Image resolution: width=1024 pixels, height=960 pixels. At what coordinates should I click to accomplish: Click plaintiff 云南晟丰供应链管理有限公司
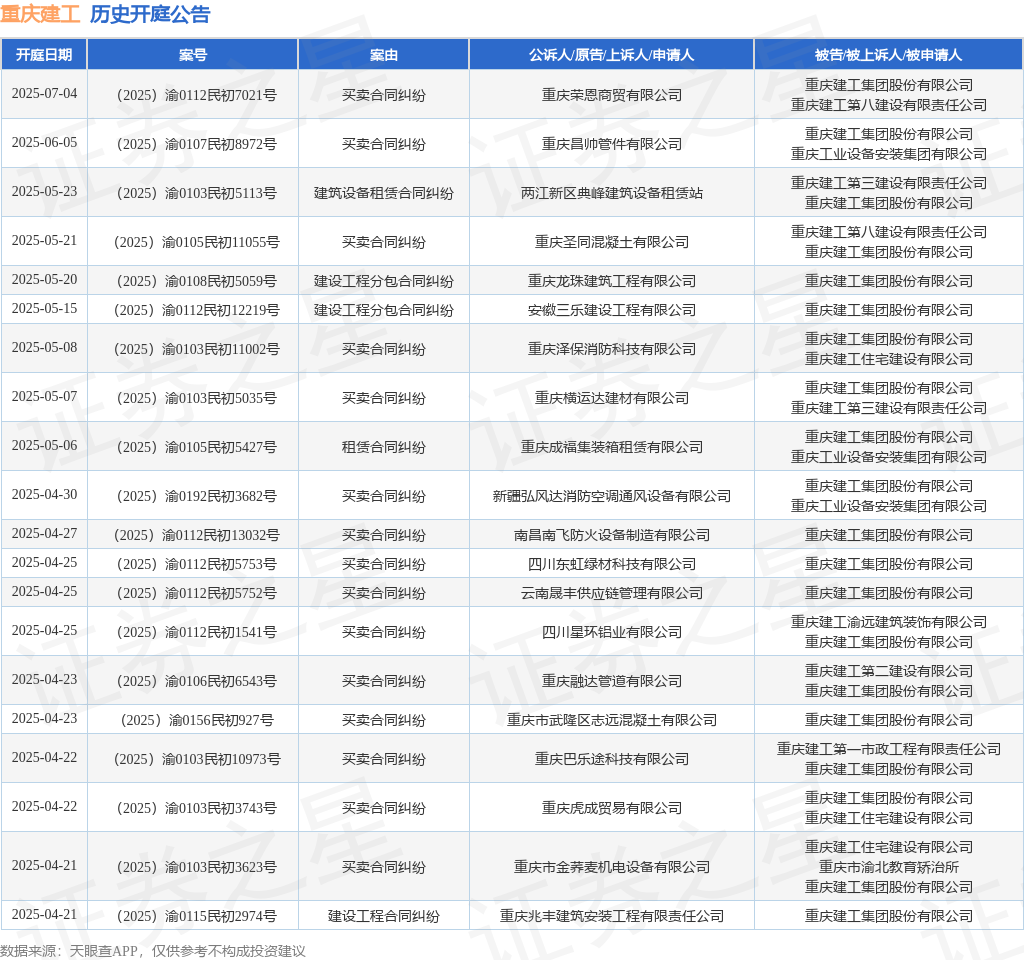611,594
